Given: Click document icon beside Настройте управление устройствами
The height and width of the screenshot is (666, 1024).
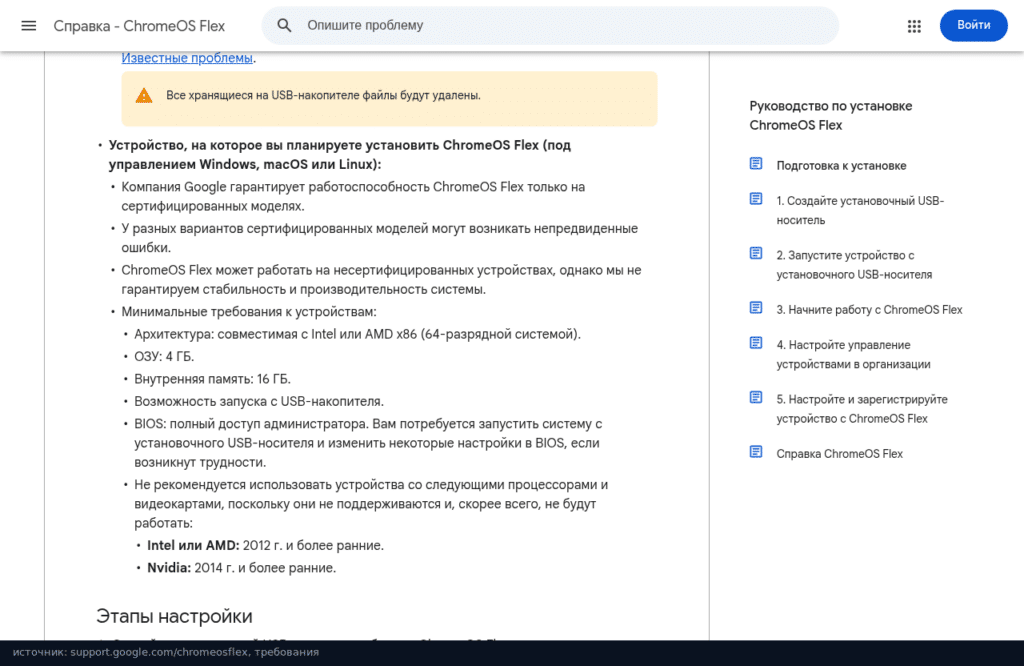Looking at the screenshot, I should (756, 343).
